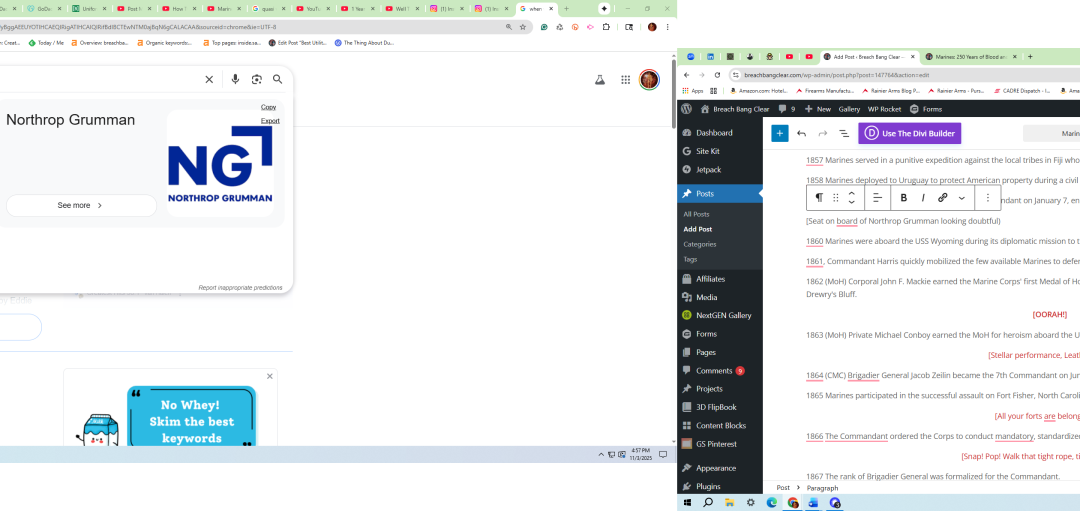
Task: Open File Explorer from taskbar
Action: click(x=729, y=503)
